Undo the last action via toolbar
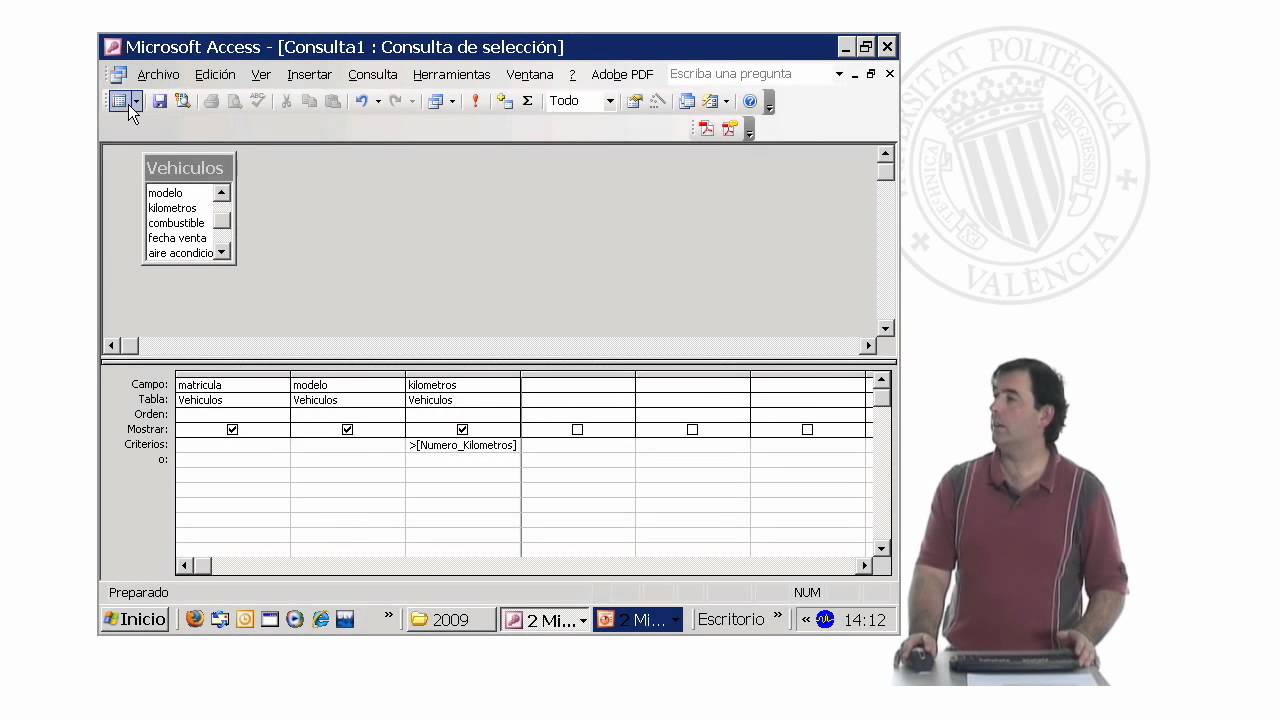This screenshot has width=1280, height=720. click(362, 101)
